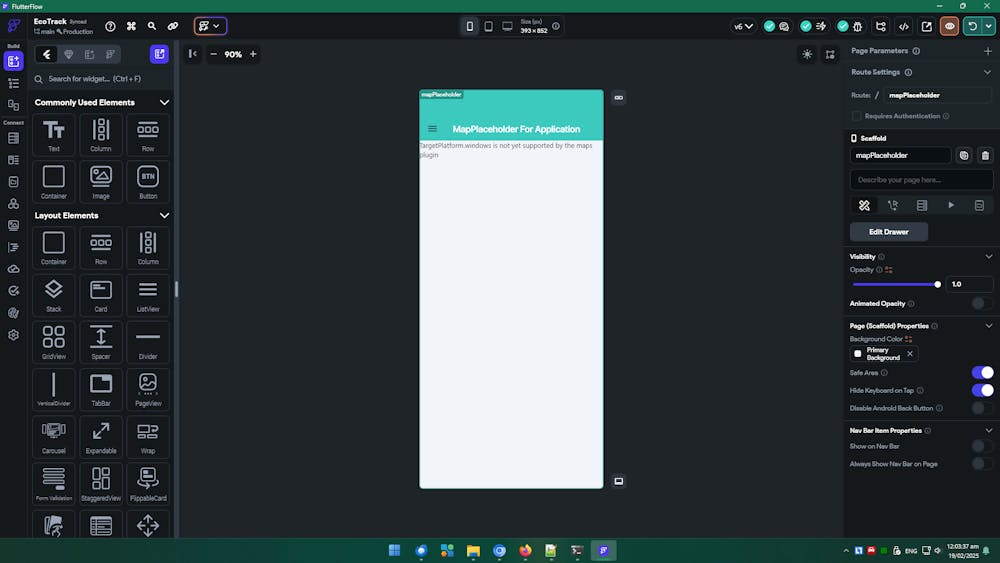Choose the StaggeredView element
This screenshot has width=1000, height=563.
click(101, 484)
